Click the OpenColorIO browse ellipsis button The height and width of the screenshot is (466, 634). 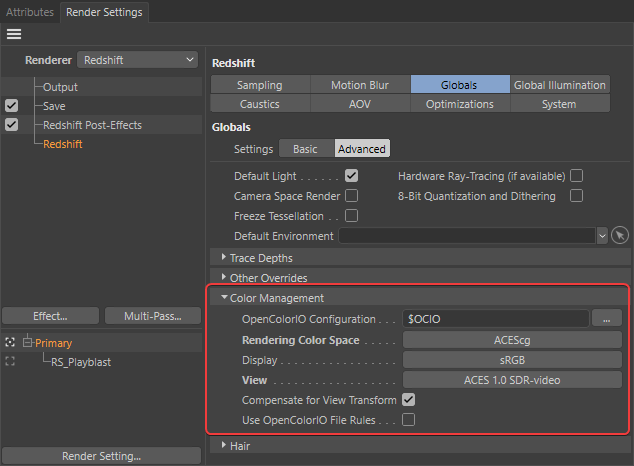coord(606,319)
